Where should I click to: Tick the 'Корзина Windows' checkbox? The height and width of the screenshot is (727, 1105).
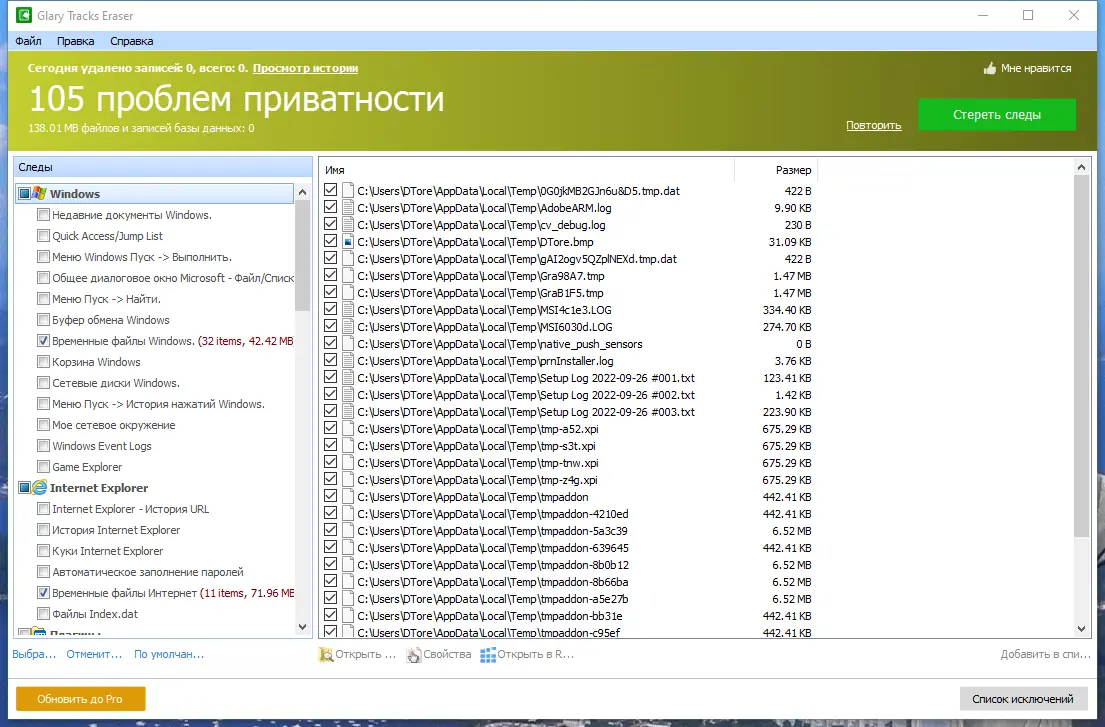(43, 362)
